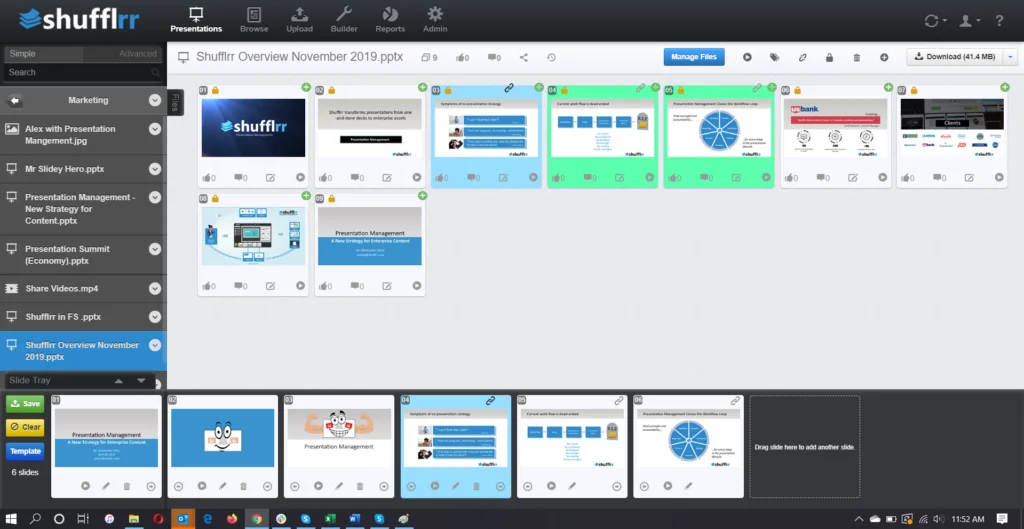
Task: Open the Presentations section
Action: click(196, 20)
